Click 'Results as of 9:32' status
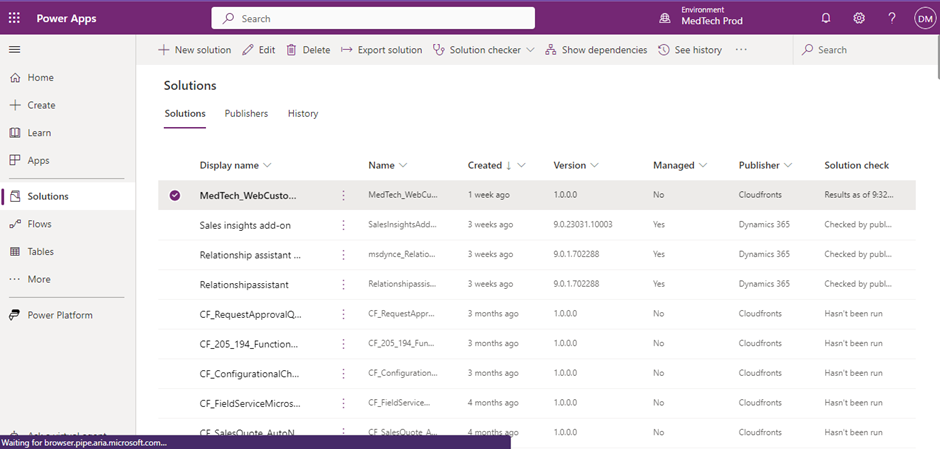Image resolution: width=940 pixels, height=449 pixels. (x=858, y=195)
